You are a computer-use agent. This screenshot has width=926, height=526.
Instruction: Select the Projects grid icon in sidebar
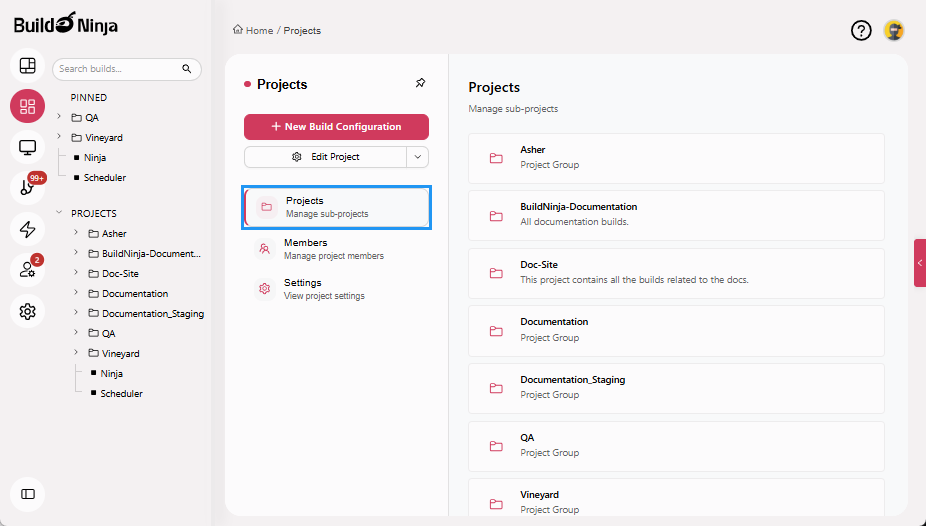click(28, 106)
